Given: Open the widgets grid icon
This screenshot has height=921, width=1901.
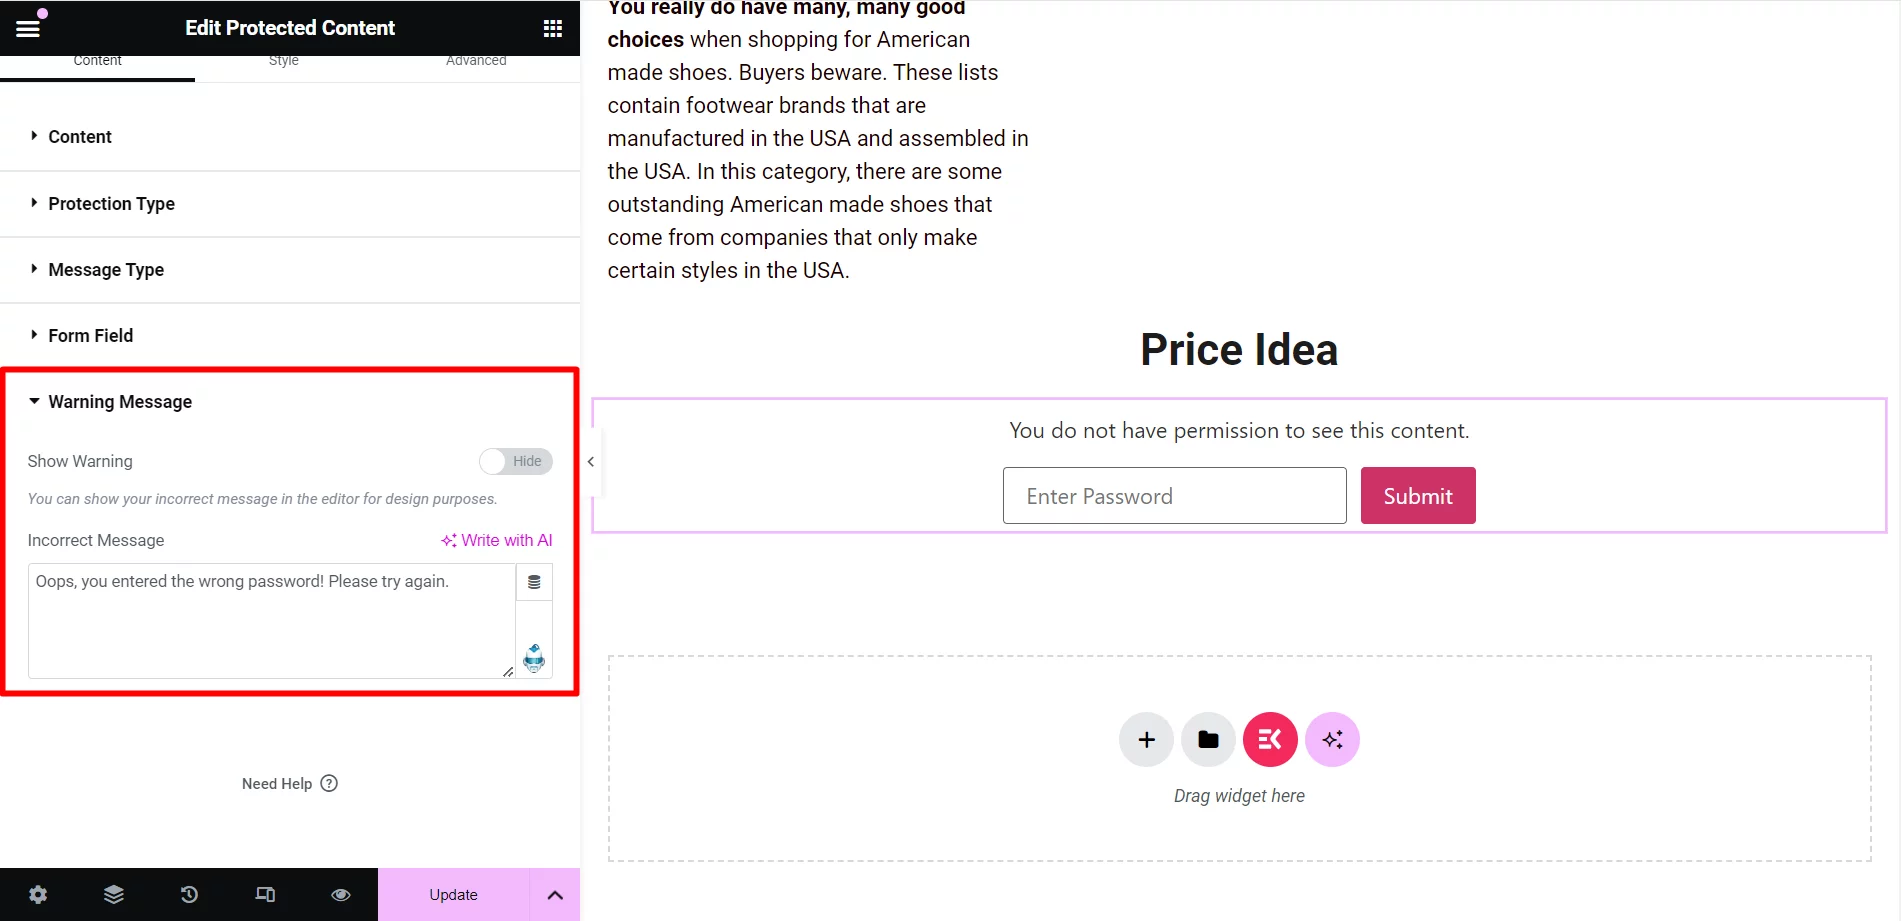Looking at the screenshot, I should pyautogui.click(x=552, y=28).
